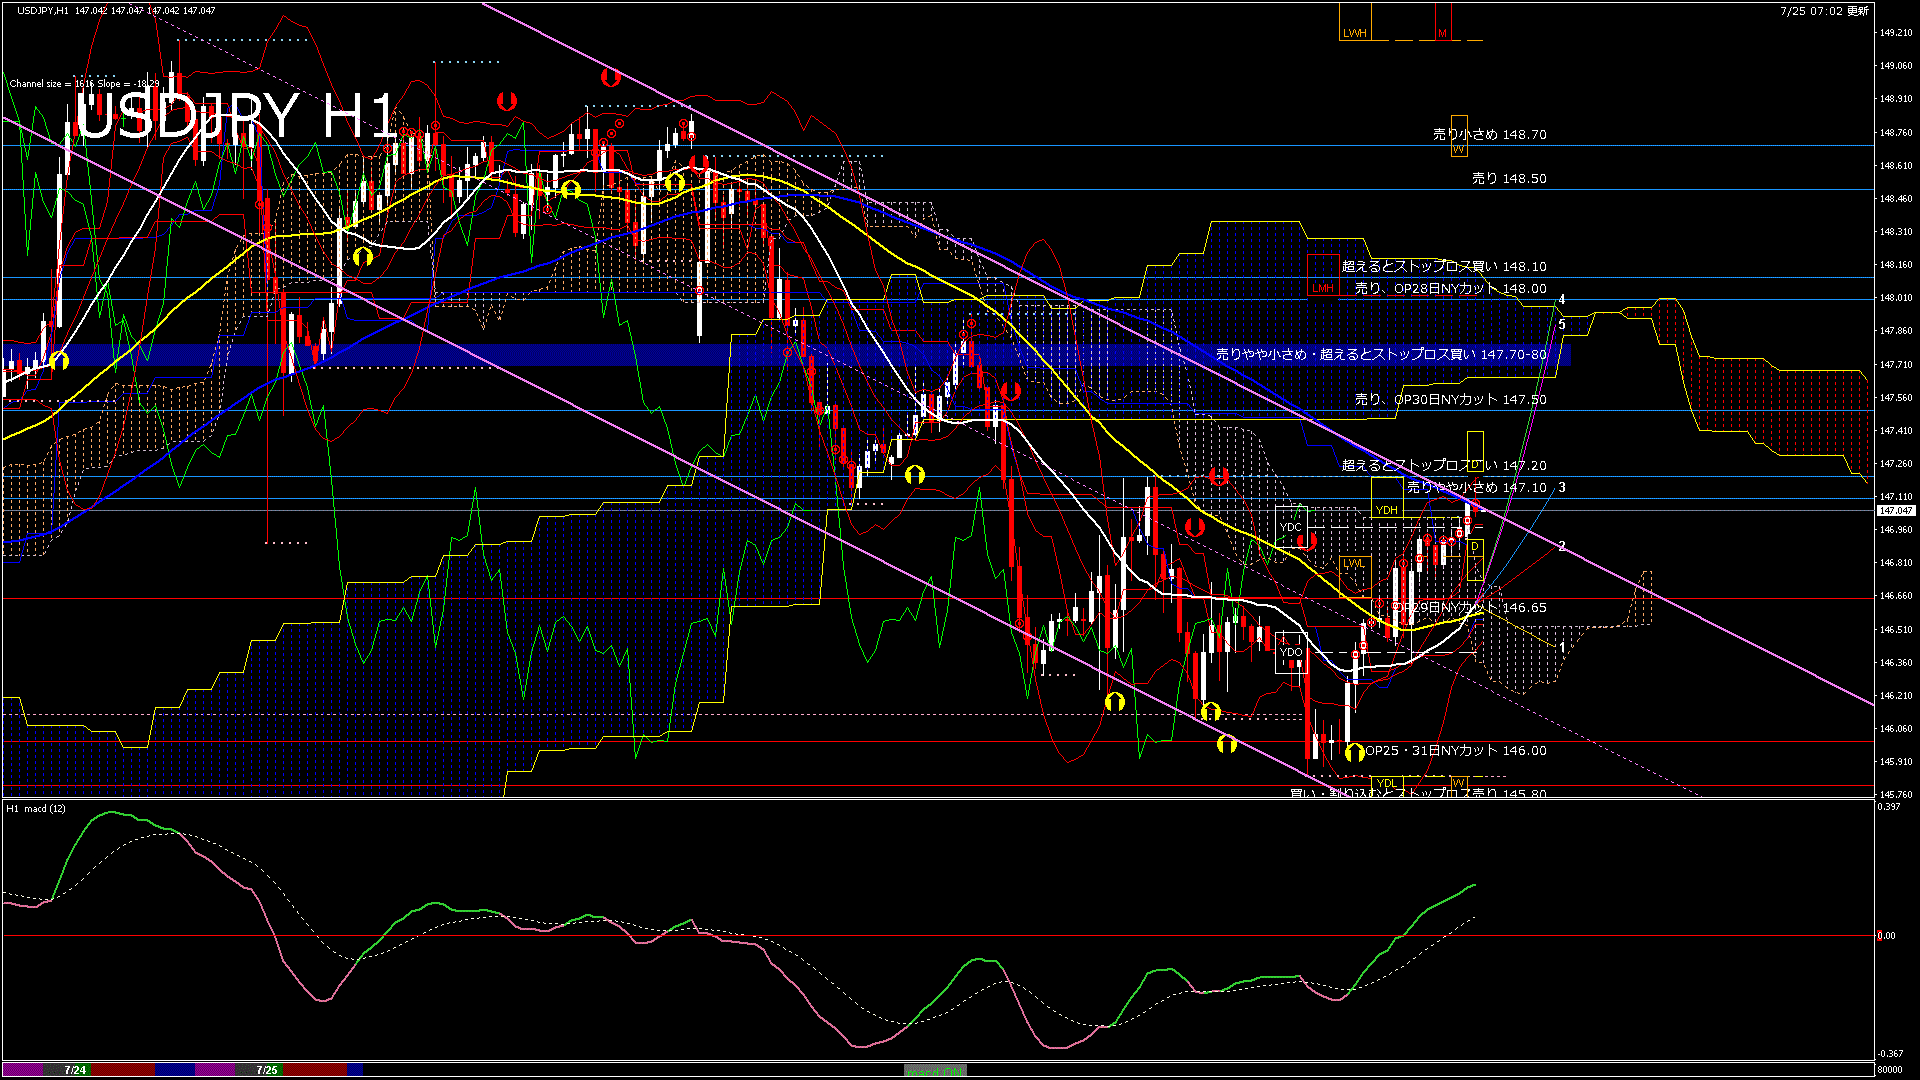Click the MACD zero level value 0.00
The height and width of the screenshot is (1080, 1920).
point(1886,936)
